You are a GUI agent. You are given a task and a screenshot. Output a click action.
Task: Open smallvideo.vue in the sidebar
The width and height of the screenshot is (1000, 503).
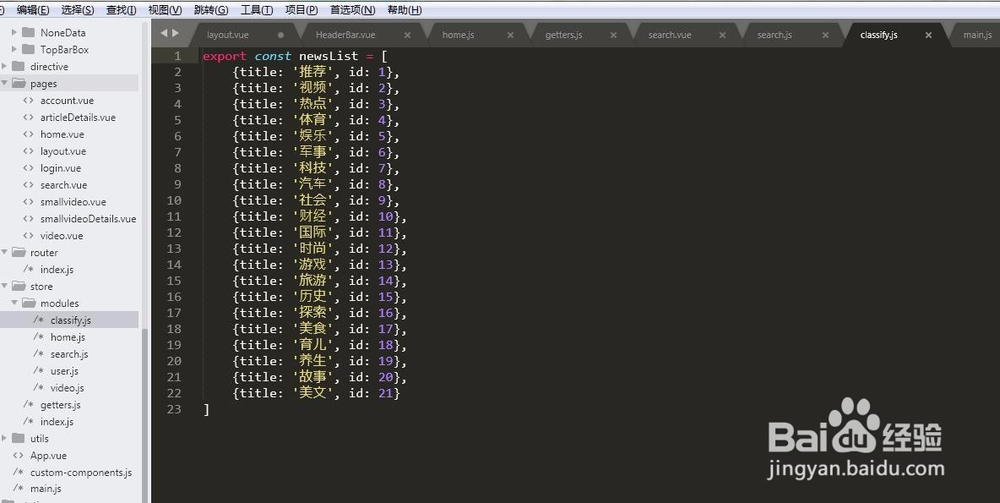(73, 201)
